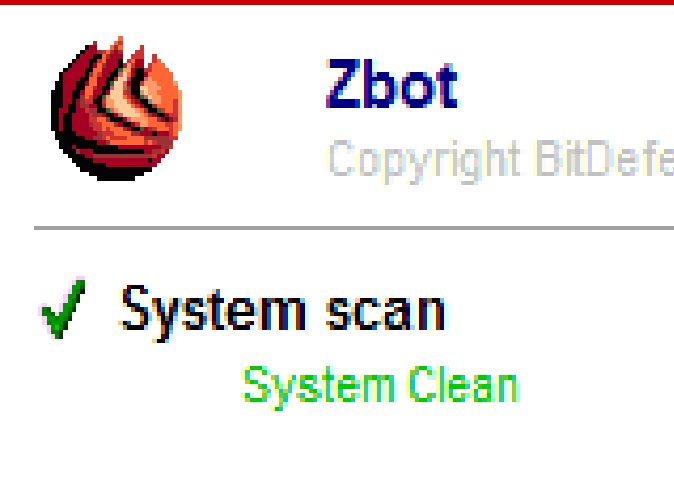674x503 pixels.
Task: Click the word scan in System scan
Action: tap(386, 313)
